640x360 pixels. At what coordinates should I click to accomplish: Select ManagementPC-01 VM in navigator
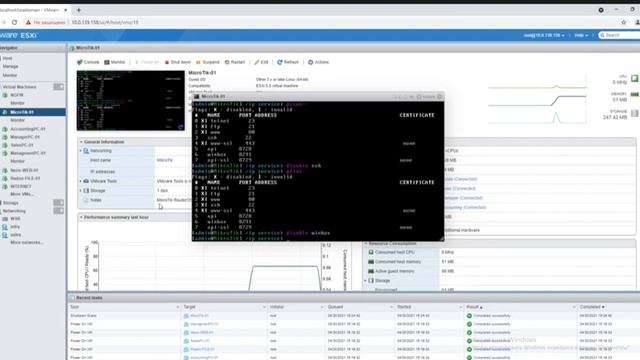28,153
